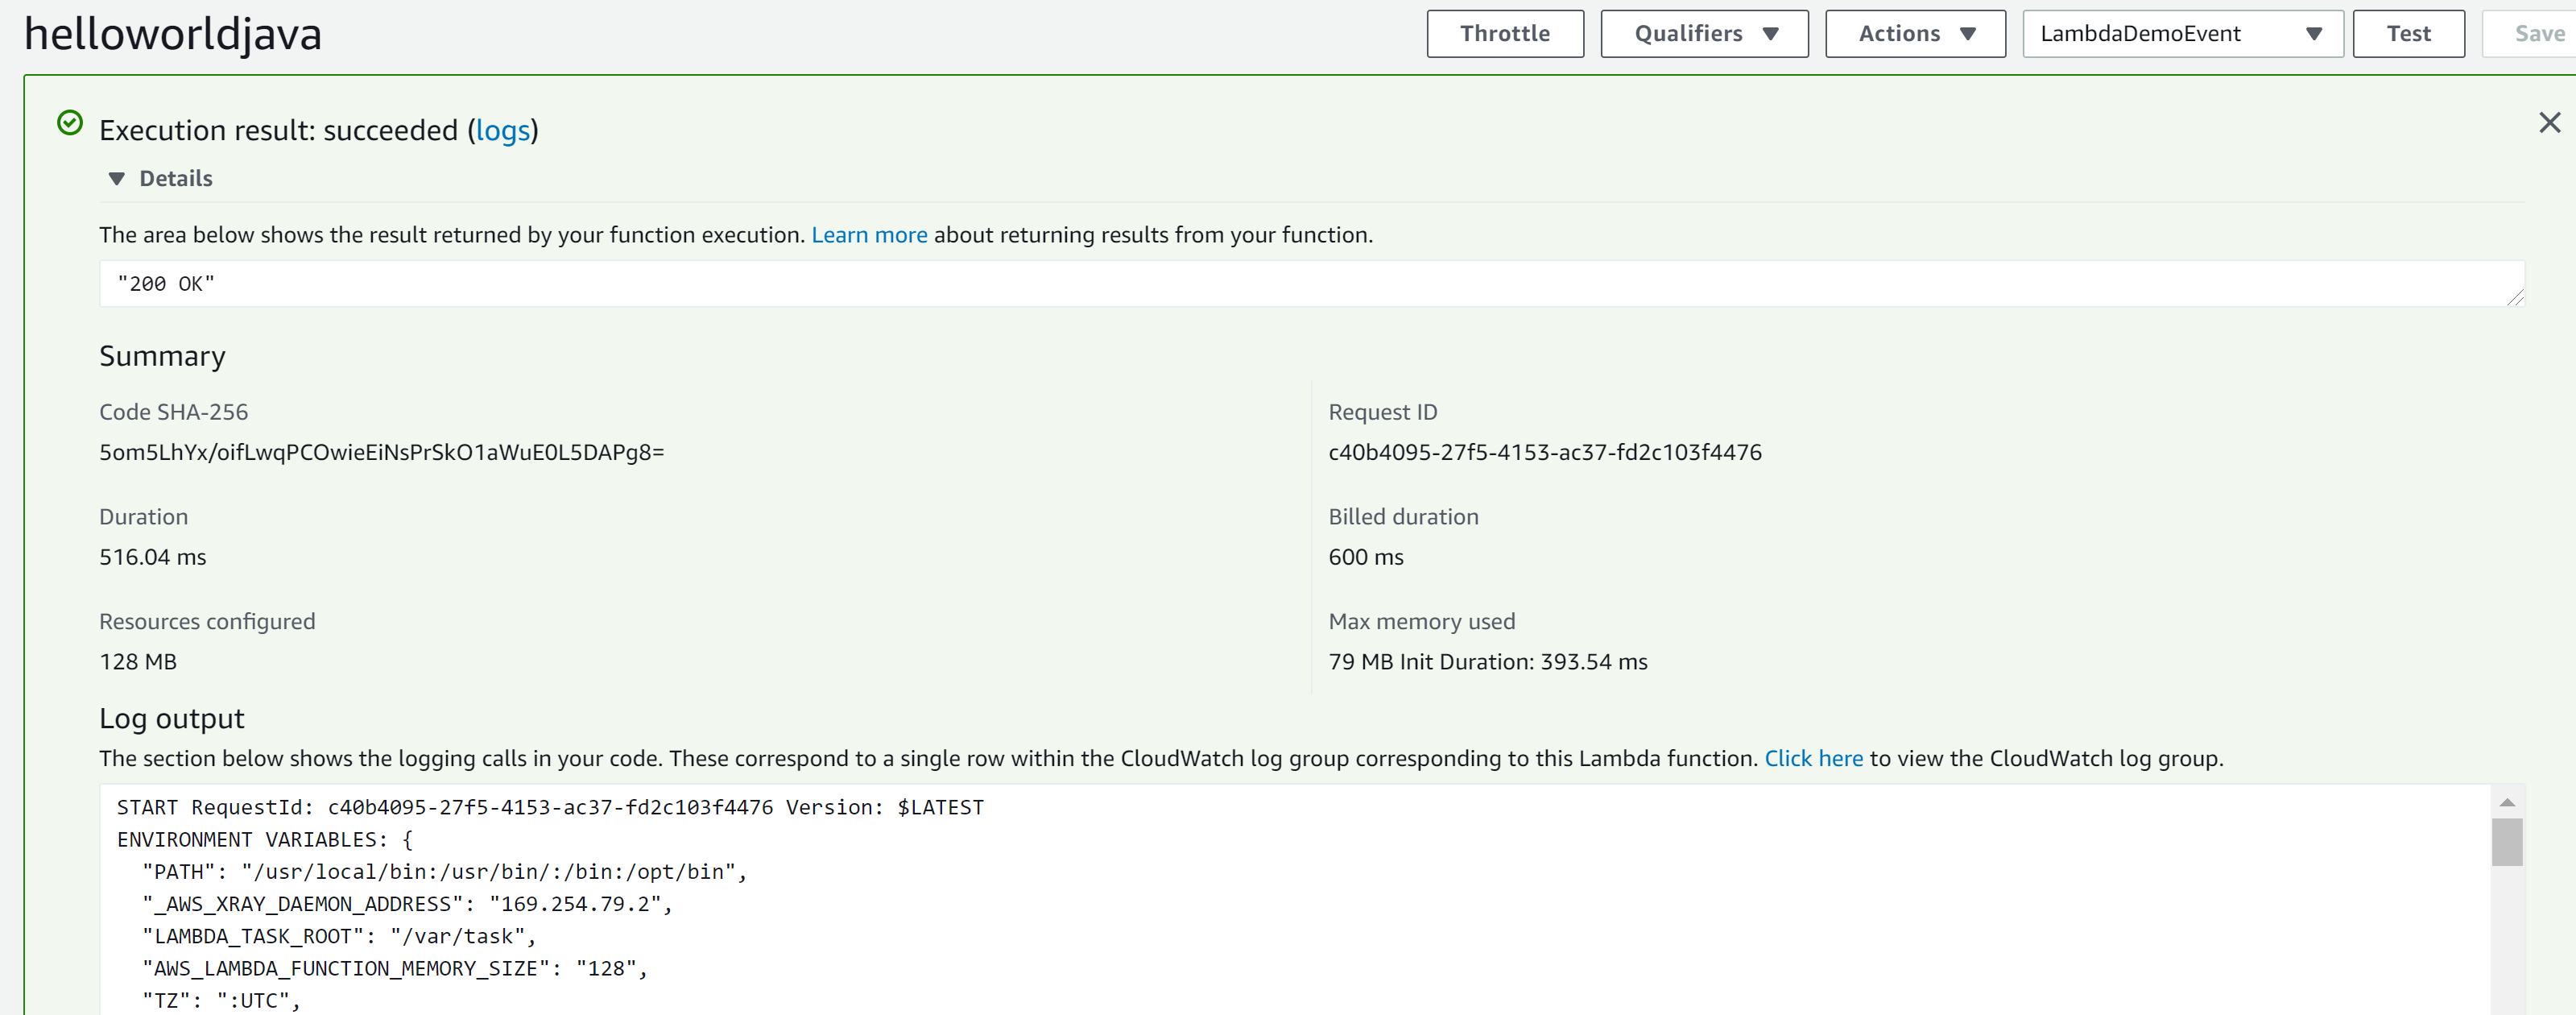
Task: Open 'Click here' CloudWatch log group link
Action: tap(1813, 759)
